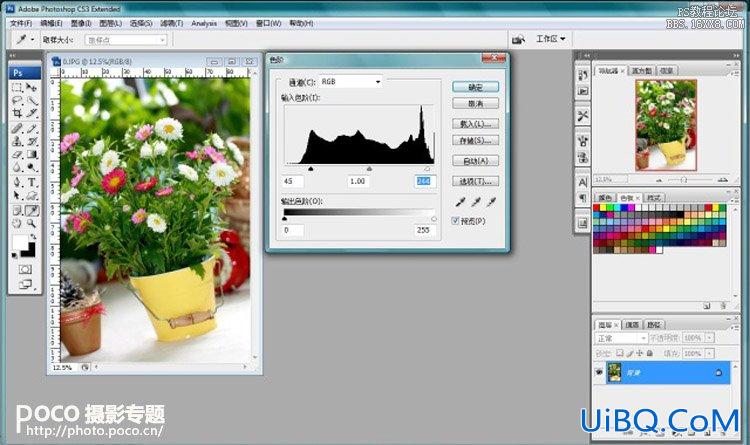The image size is (750, 445).
Task: Select the Type tool
Action: coord(32,182)
